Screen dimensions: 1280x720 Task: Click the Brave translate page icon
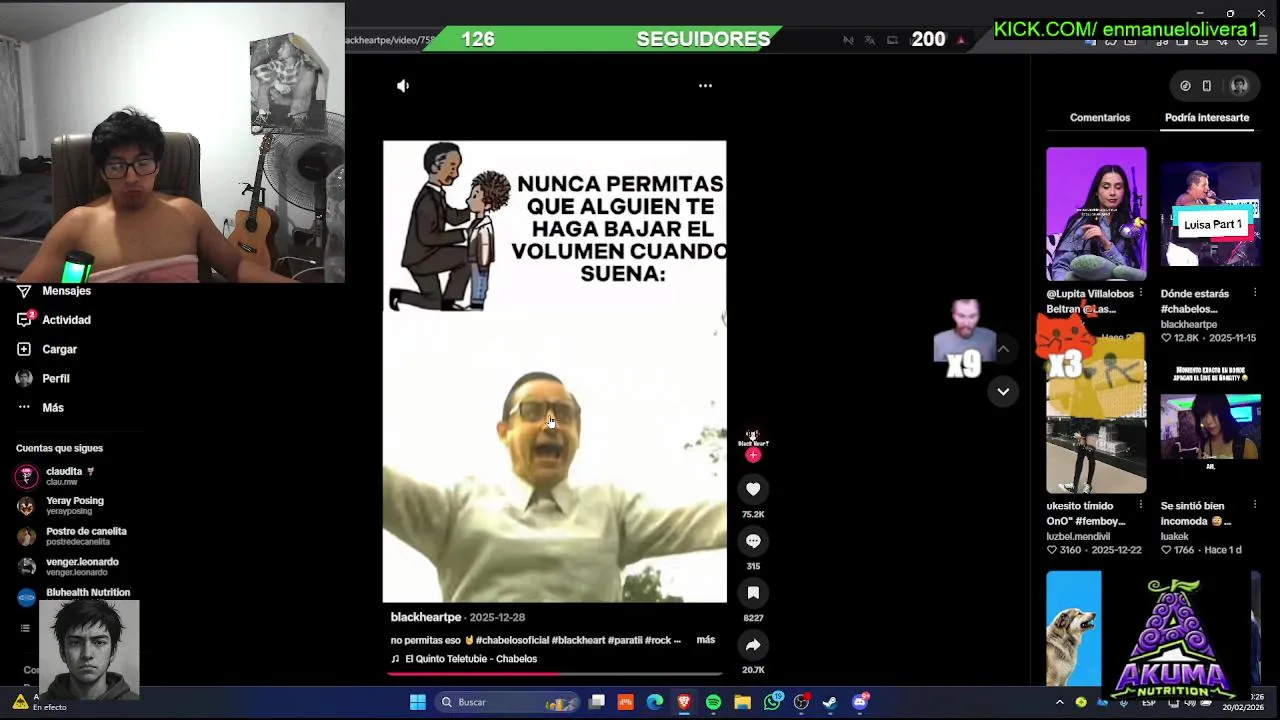[x=869, y=40]
